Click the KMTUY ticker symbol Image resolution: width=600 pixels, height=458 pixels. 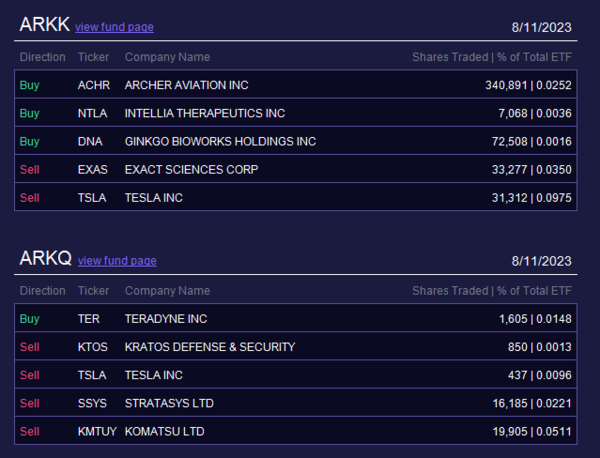pyautogui.click(x=97, y=431)
